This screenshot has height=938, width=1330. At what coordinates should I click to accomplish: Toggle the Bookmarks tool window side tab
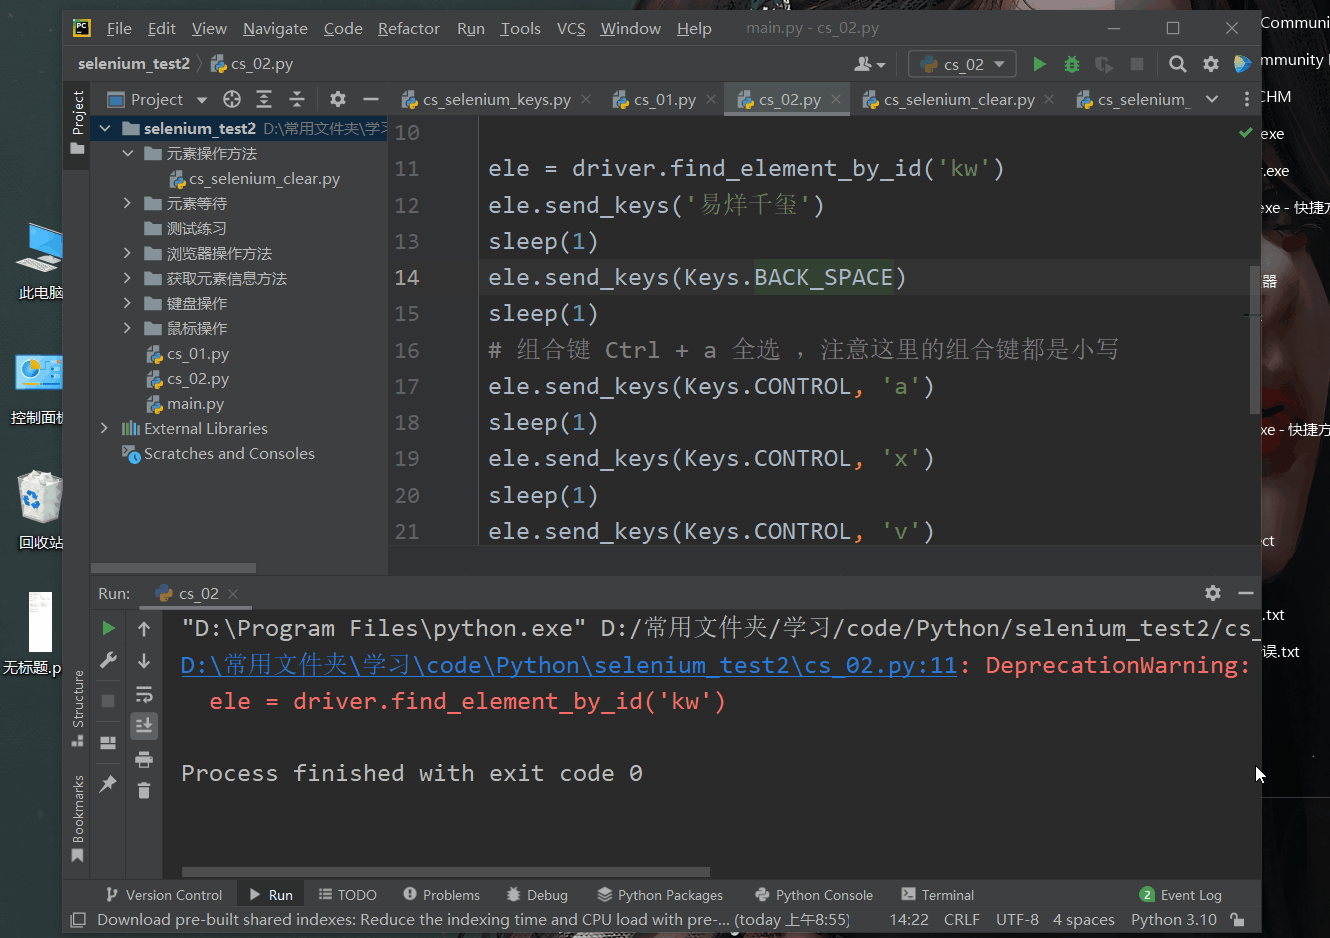click(77, 819)
